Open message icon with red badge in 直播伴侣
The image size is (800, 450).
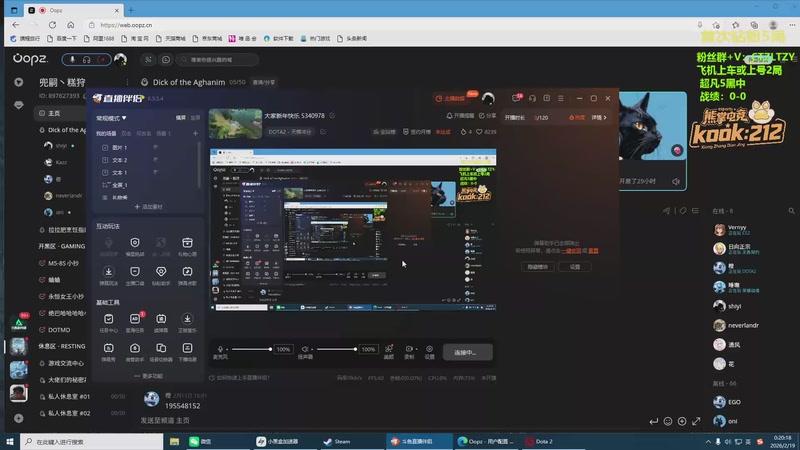pyautogui.click(x=516, y=98)
